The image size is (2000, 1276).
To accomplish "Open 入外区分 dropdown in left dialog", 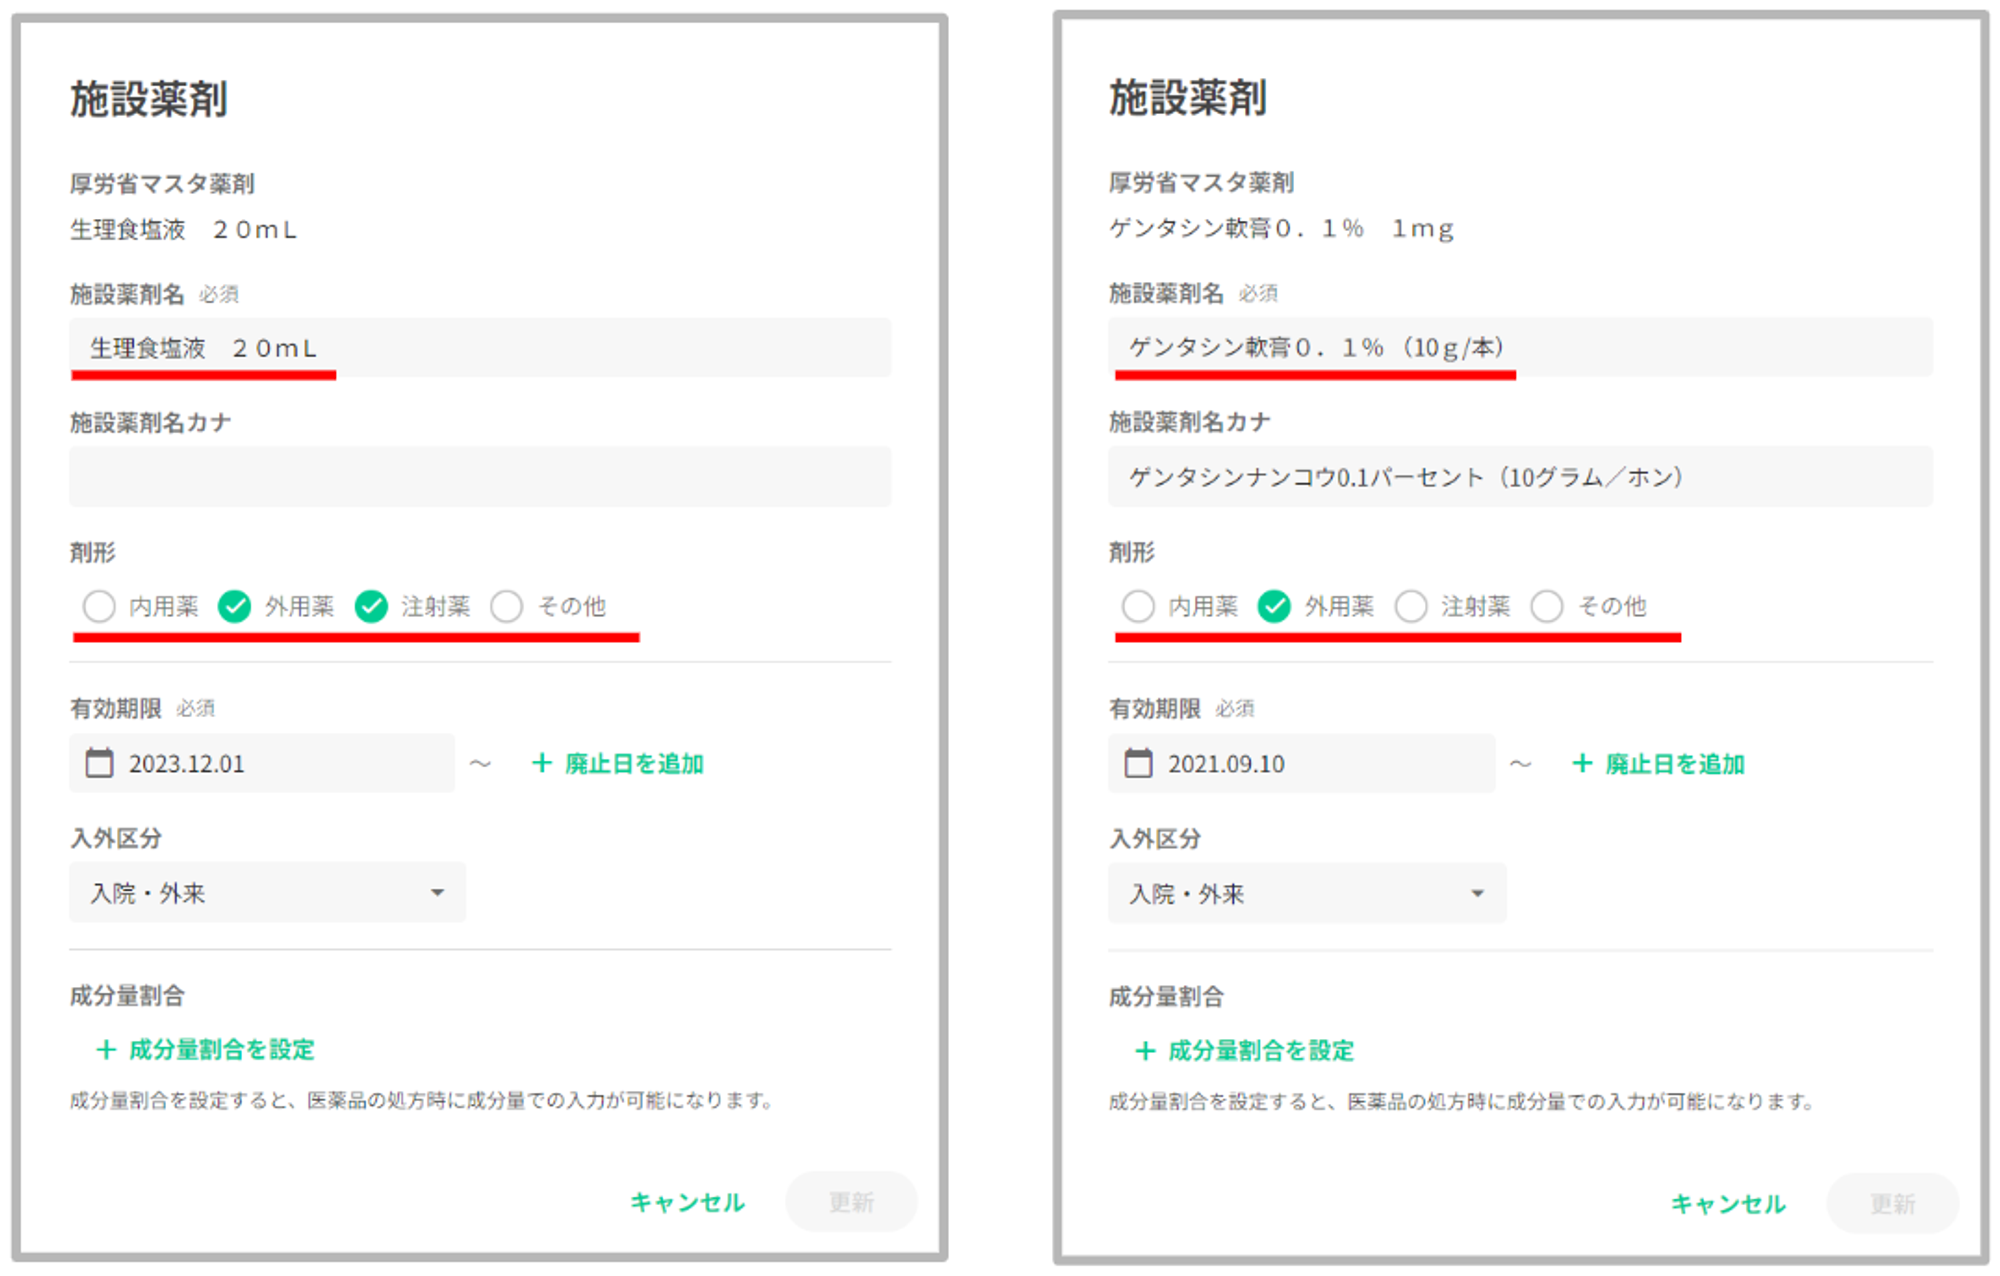I will point(267,892).
